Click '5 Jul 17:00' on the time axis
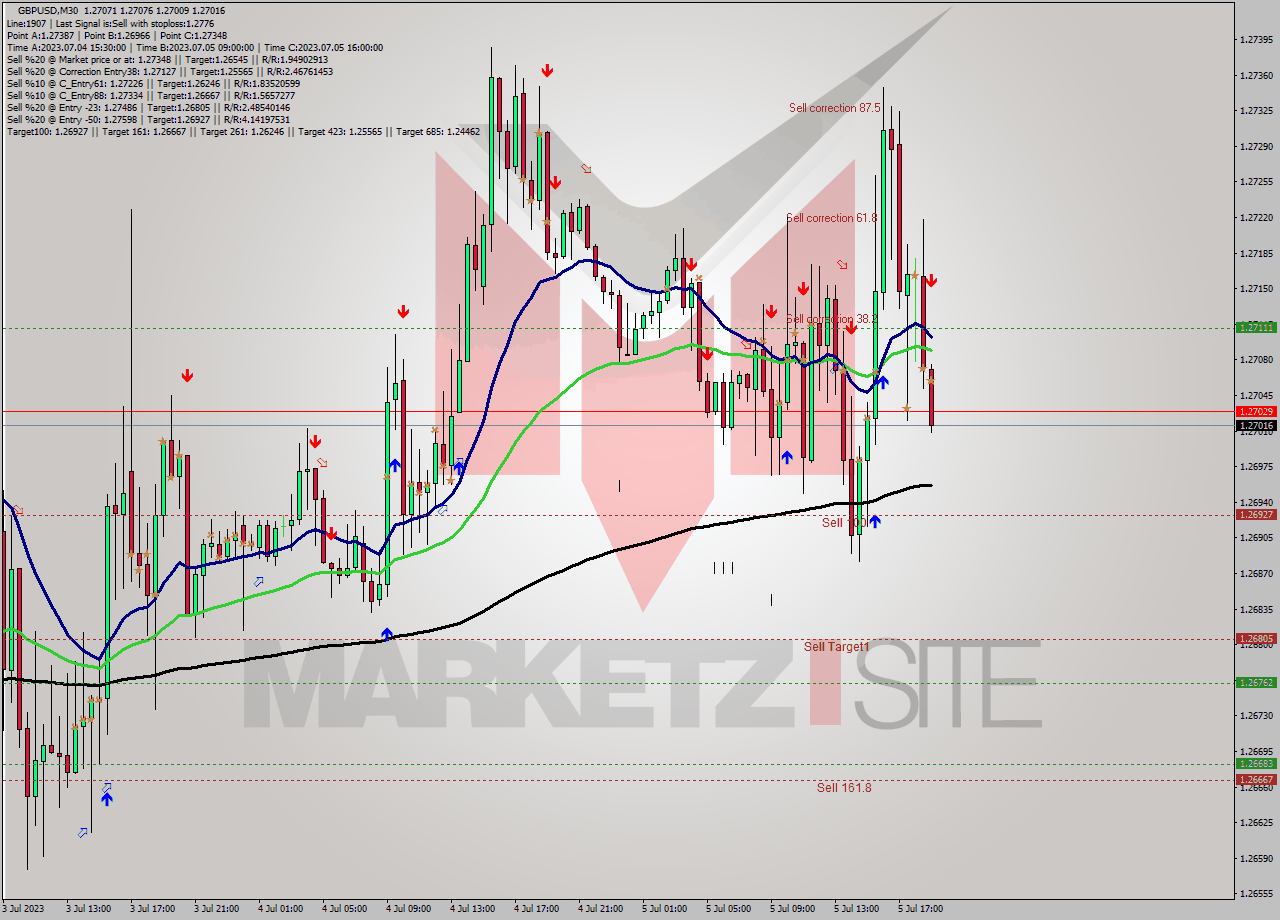The image size is (1280, 920). click(919, 909)
